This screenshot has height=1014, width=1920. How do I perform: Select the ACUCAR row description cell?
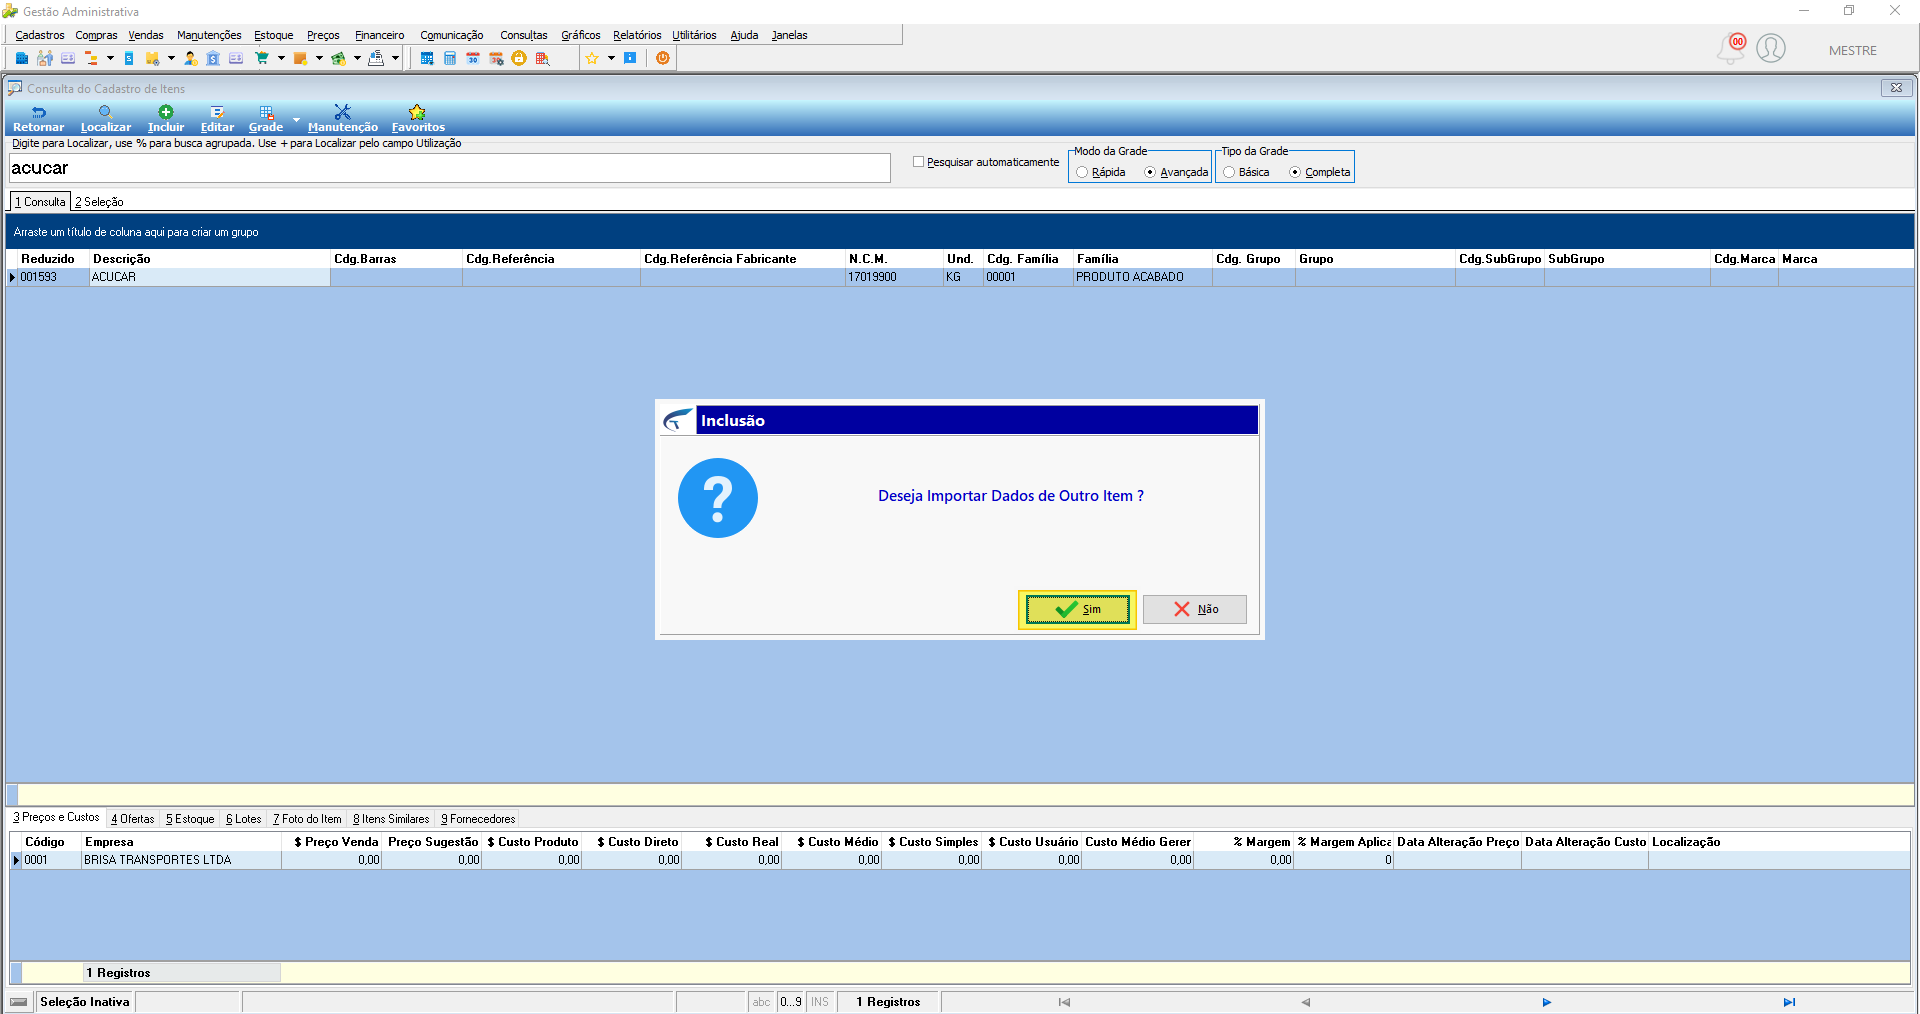(210, 277)
